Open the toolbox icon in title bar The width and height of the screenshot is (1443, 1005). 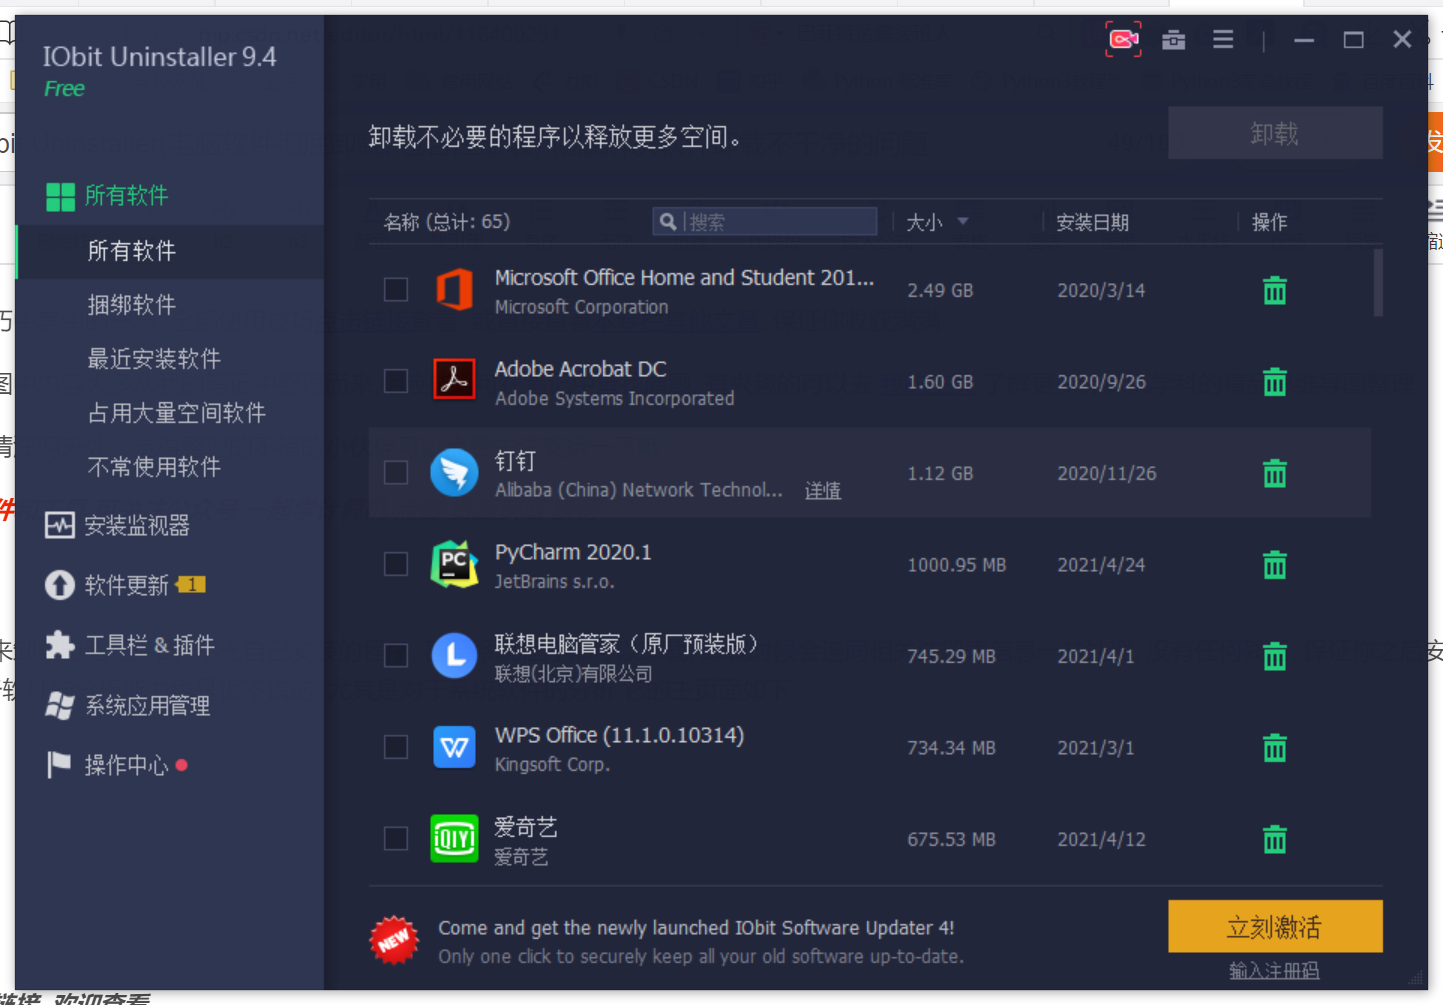[x=1174, y=40]
